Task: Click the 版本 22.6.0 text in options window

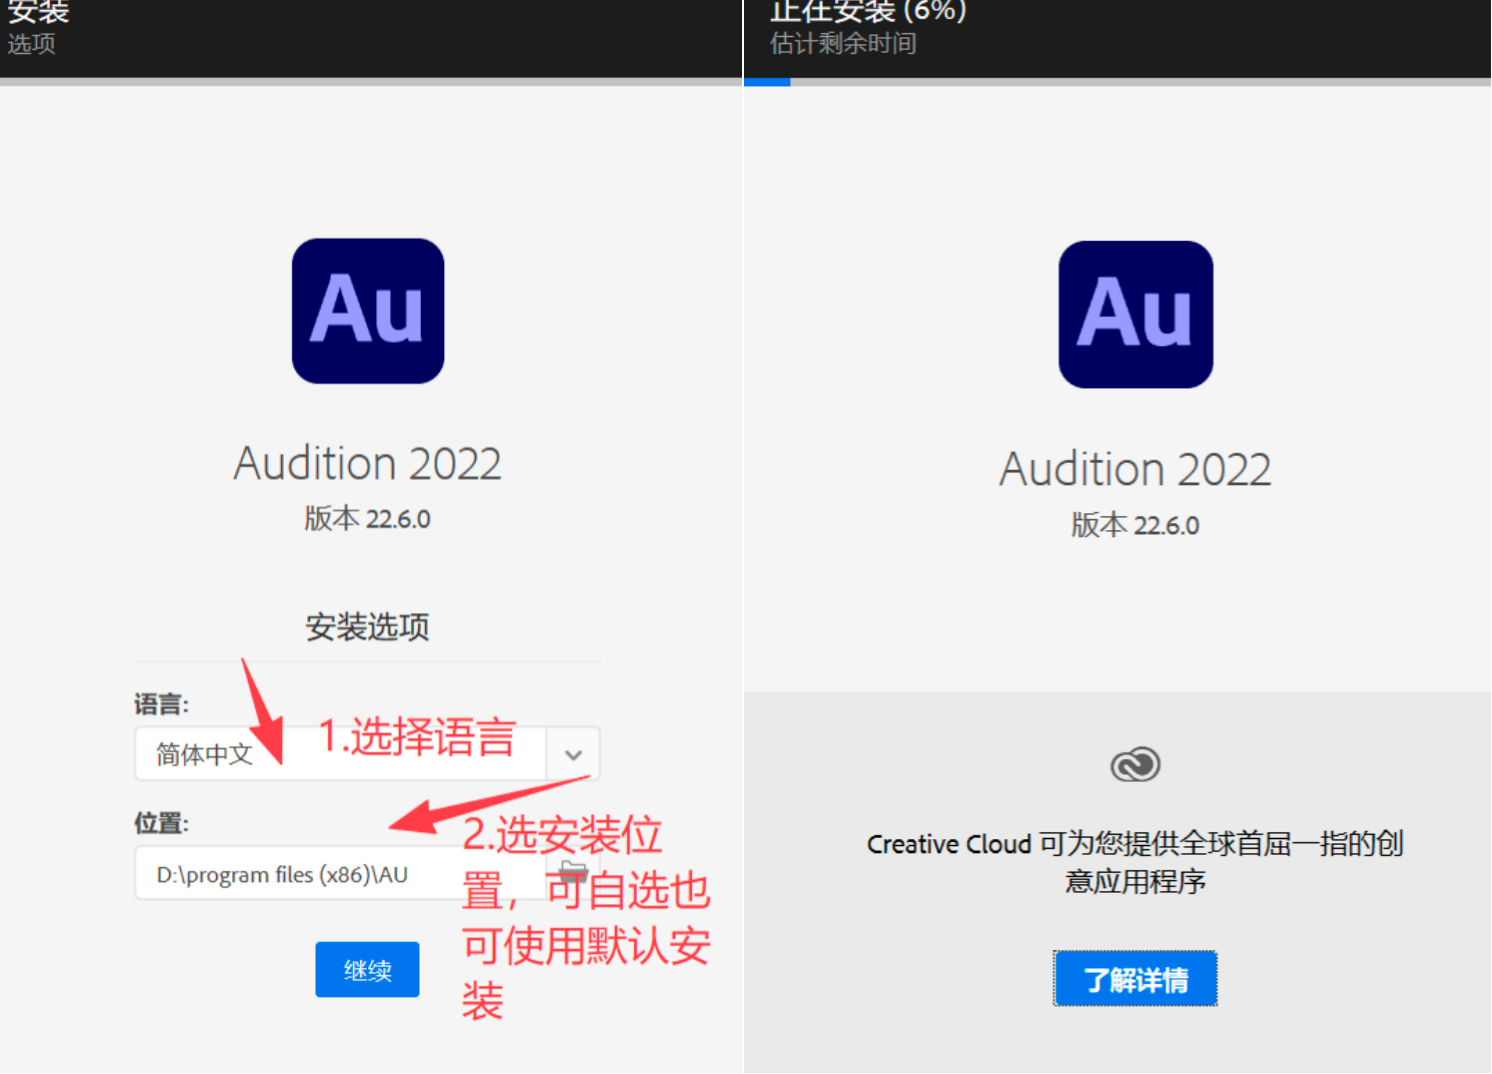Action: (x=367, y=519)
